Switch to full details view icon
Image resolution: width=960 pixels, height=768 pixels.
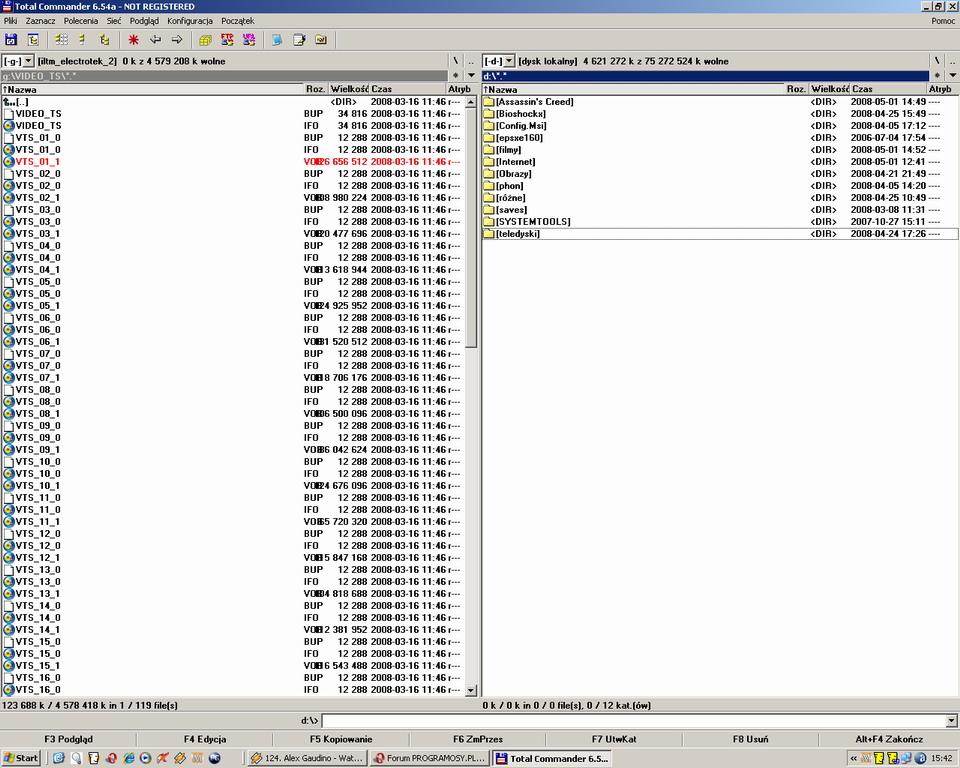click(83, 40)
